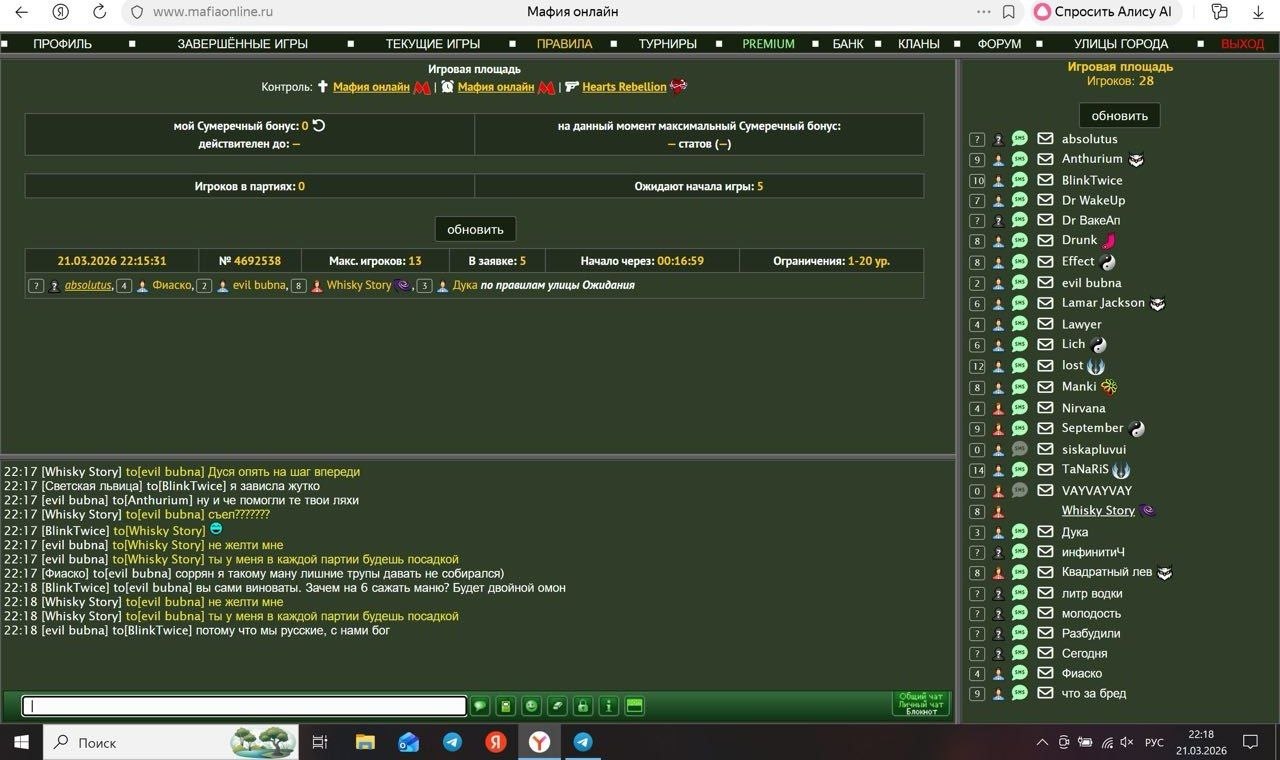Open the Hearts Rebellion clan link
This screenshot has width=1280, height=760.
(624, 87)
